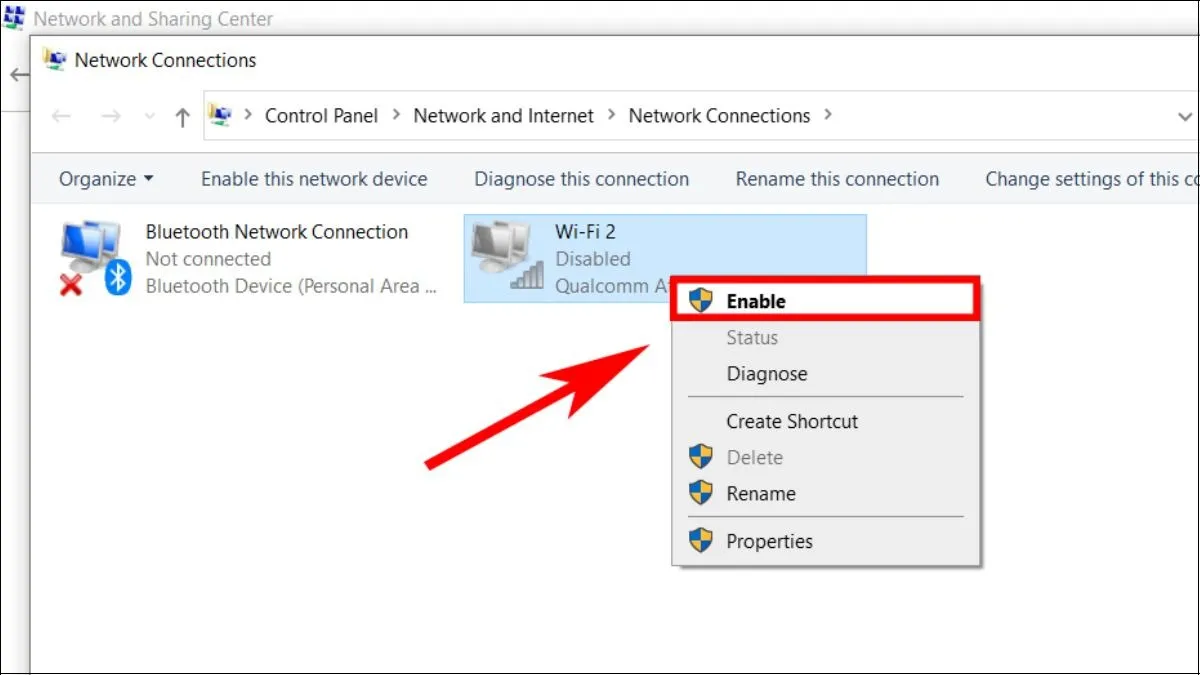The image size is (1200, 675).
Task: Click the up arrow navigation button
Action: (182, 117)
